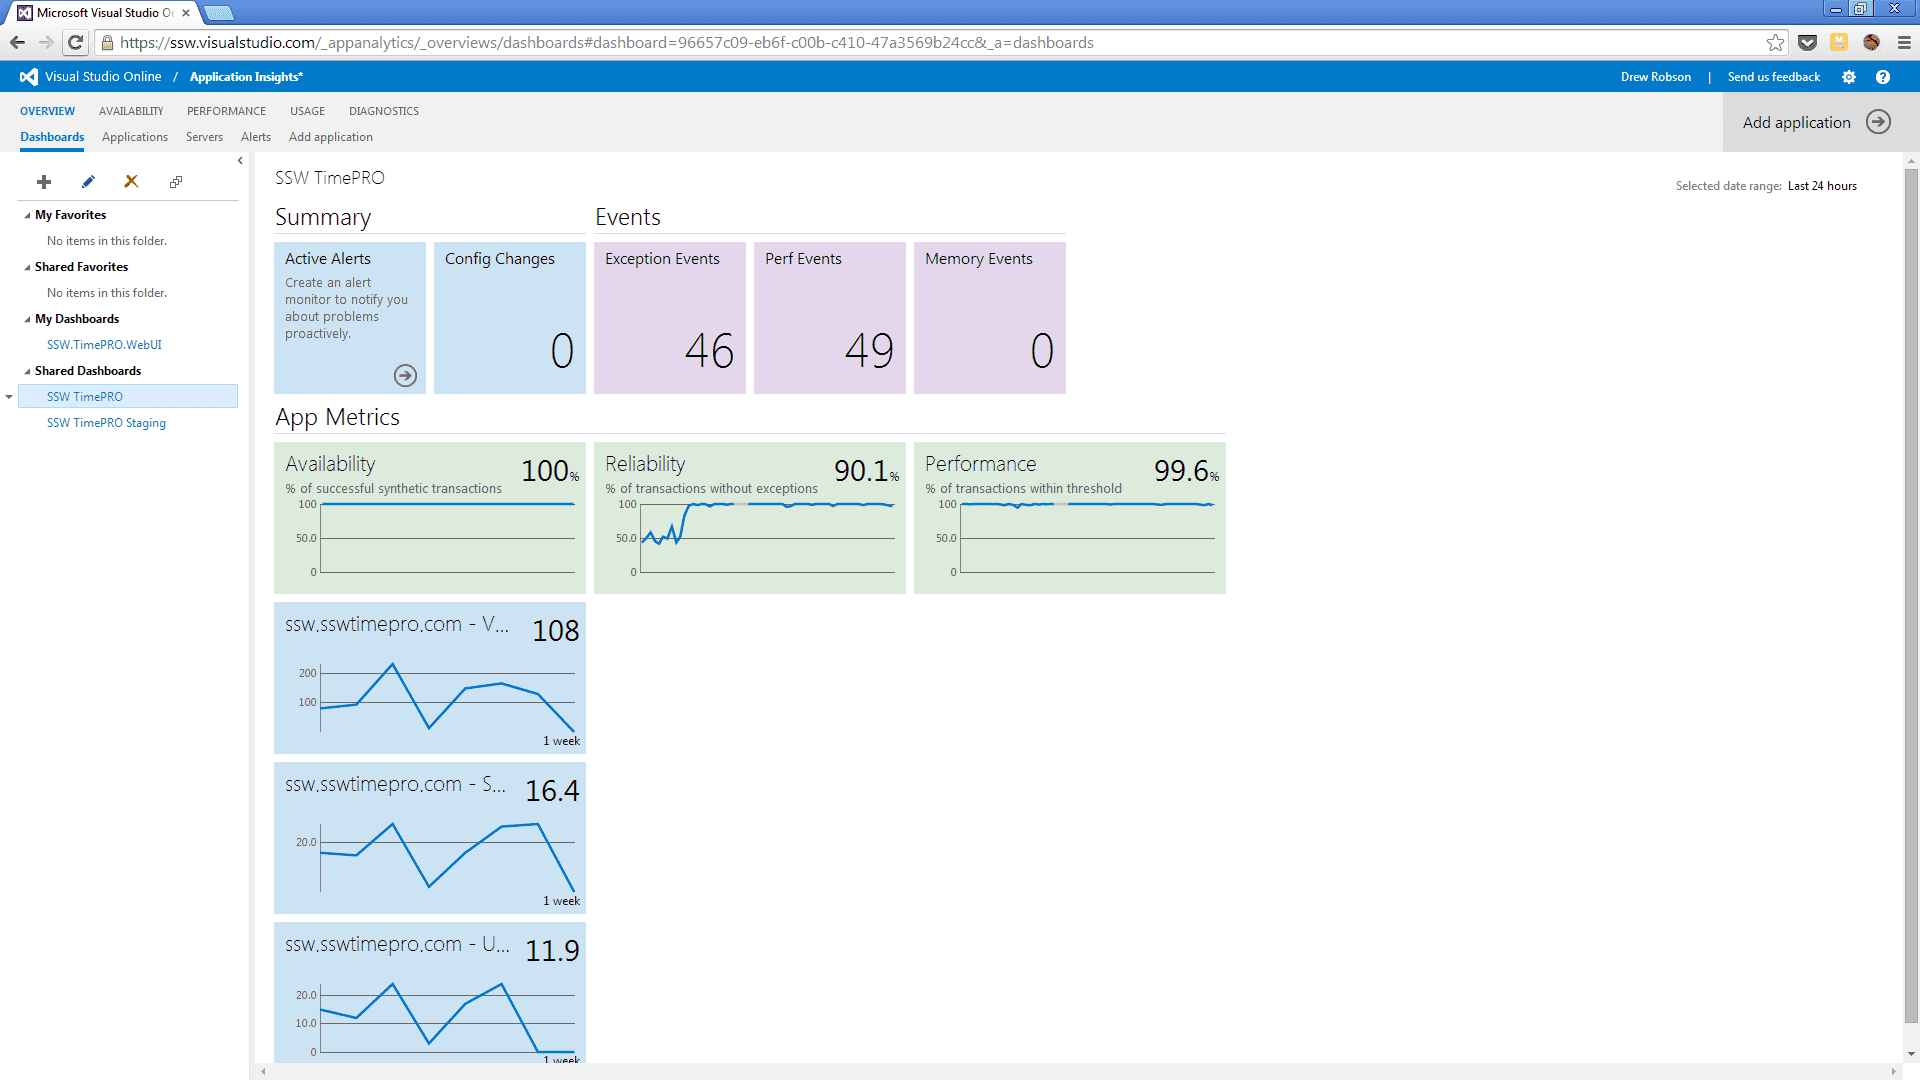
Task: Collapse the sidebar with the chevron arrow
Action: click(x=240, y=161)
